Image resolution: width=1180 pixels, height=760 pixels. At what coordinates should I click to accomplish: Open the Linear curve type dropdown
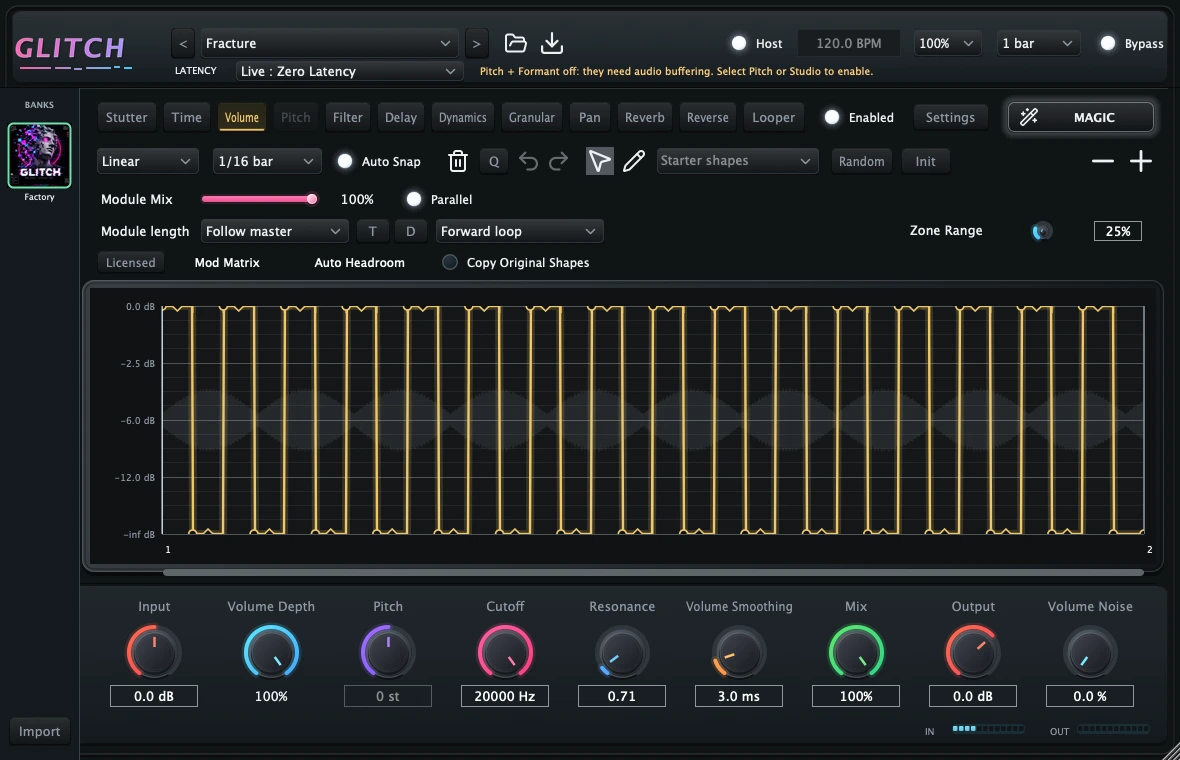click(x=148, y=161)
